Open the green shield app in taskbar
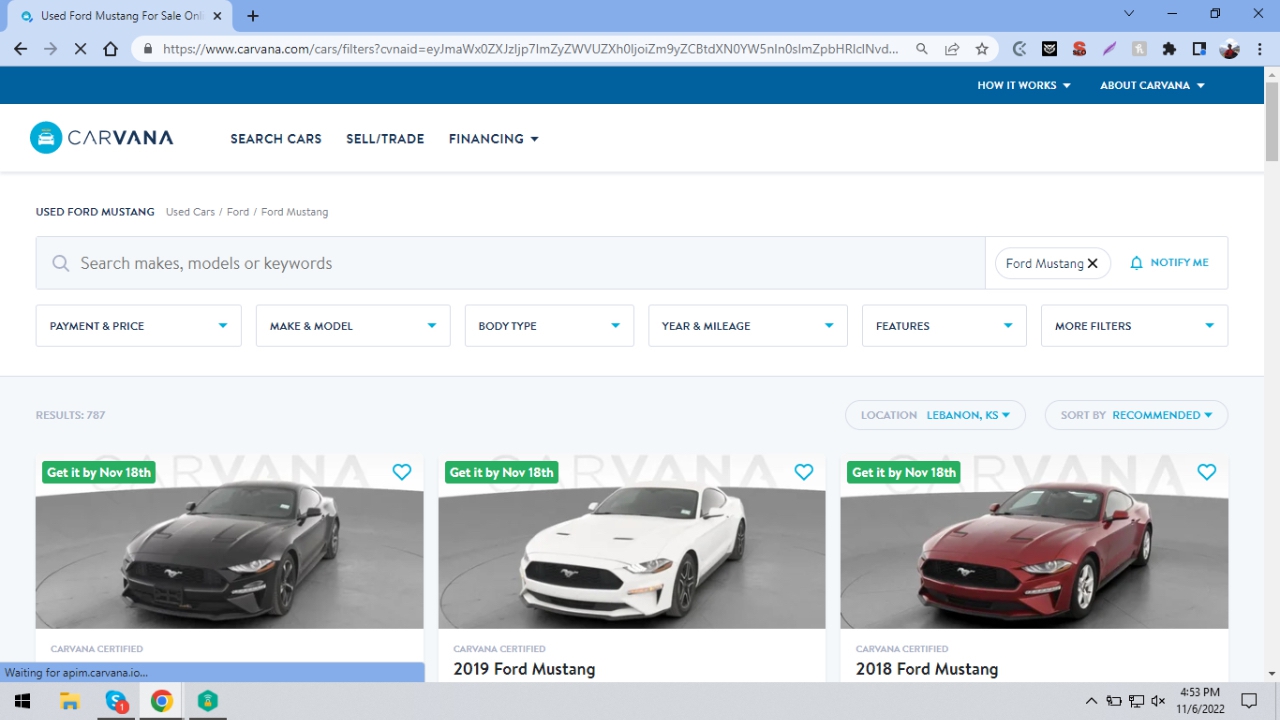This screenshot has width=1280, height=720. [x=208, y=701]
